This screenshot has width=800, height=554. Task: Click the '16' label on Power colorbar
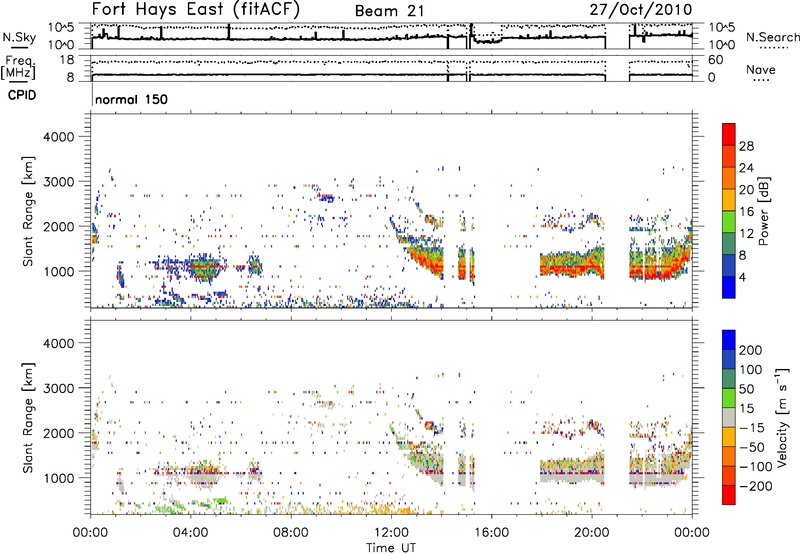point(746,212)
